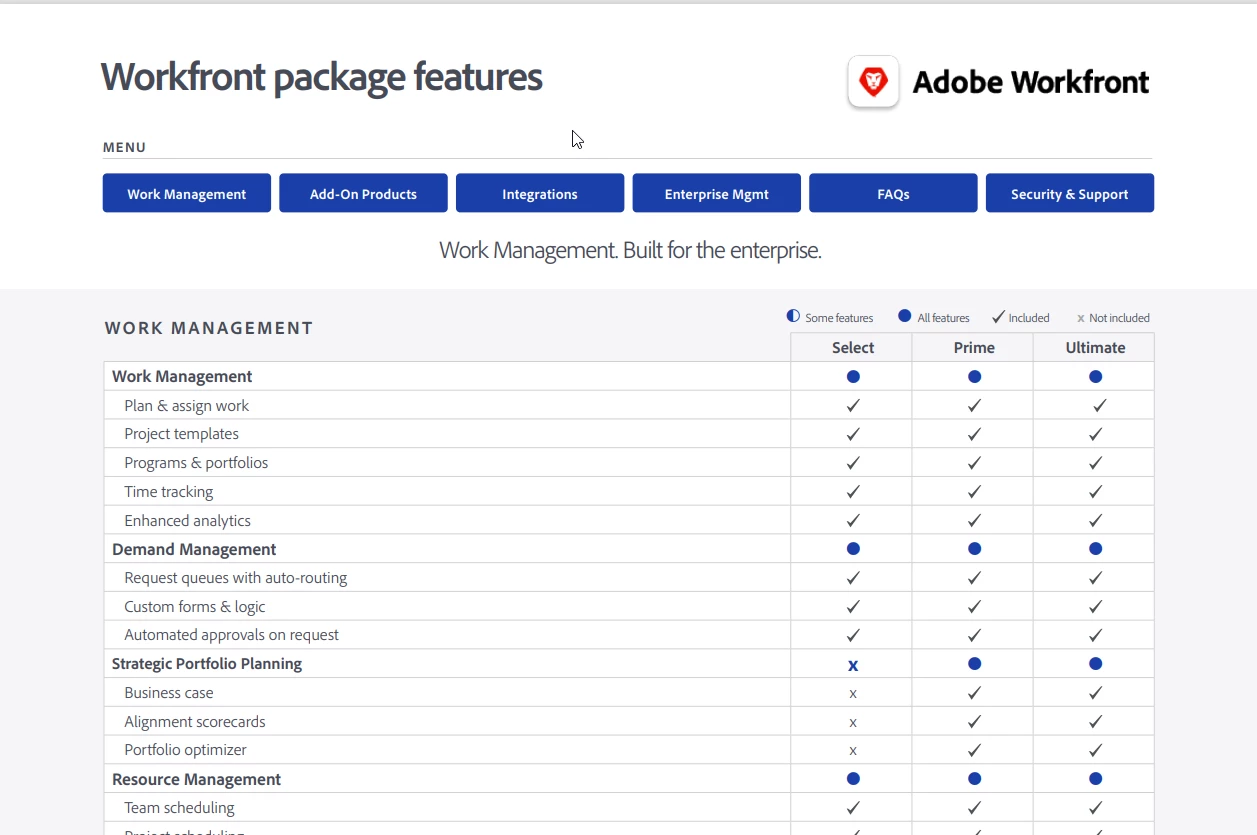Click the 'MENU' label above the buttons

pyautogui.click(x=125, y=147)
